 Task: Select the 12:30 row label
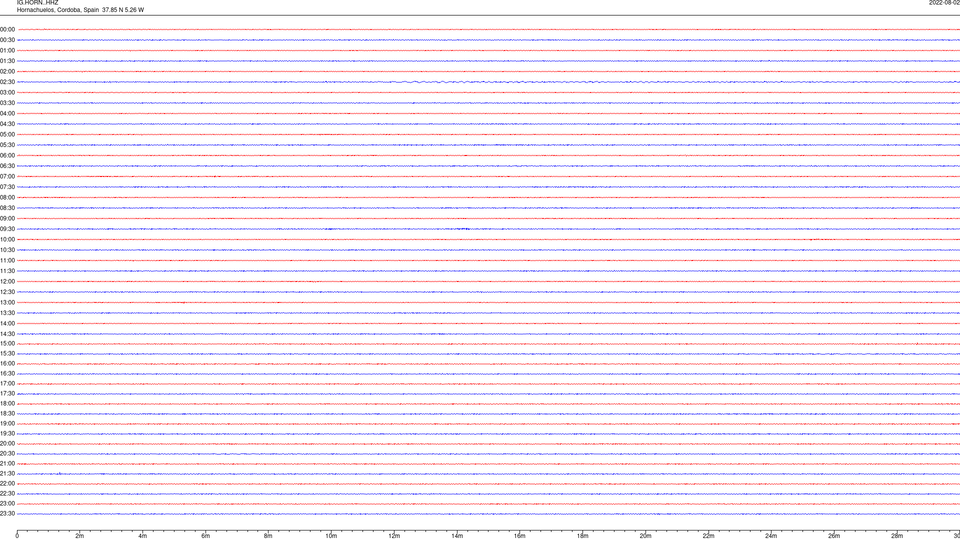tap(7, 292)
